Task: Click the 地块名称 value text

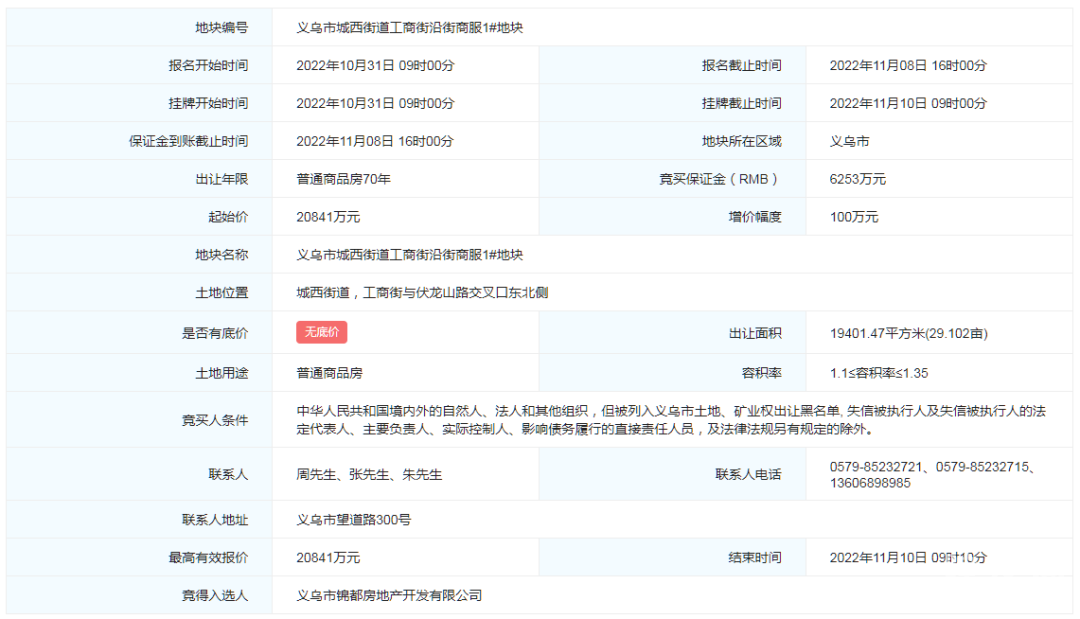Action: tap(409, 255)
